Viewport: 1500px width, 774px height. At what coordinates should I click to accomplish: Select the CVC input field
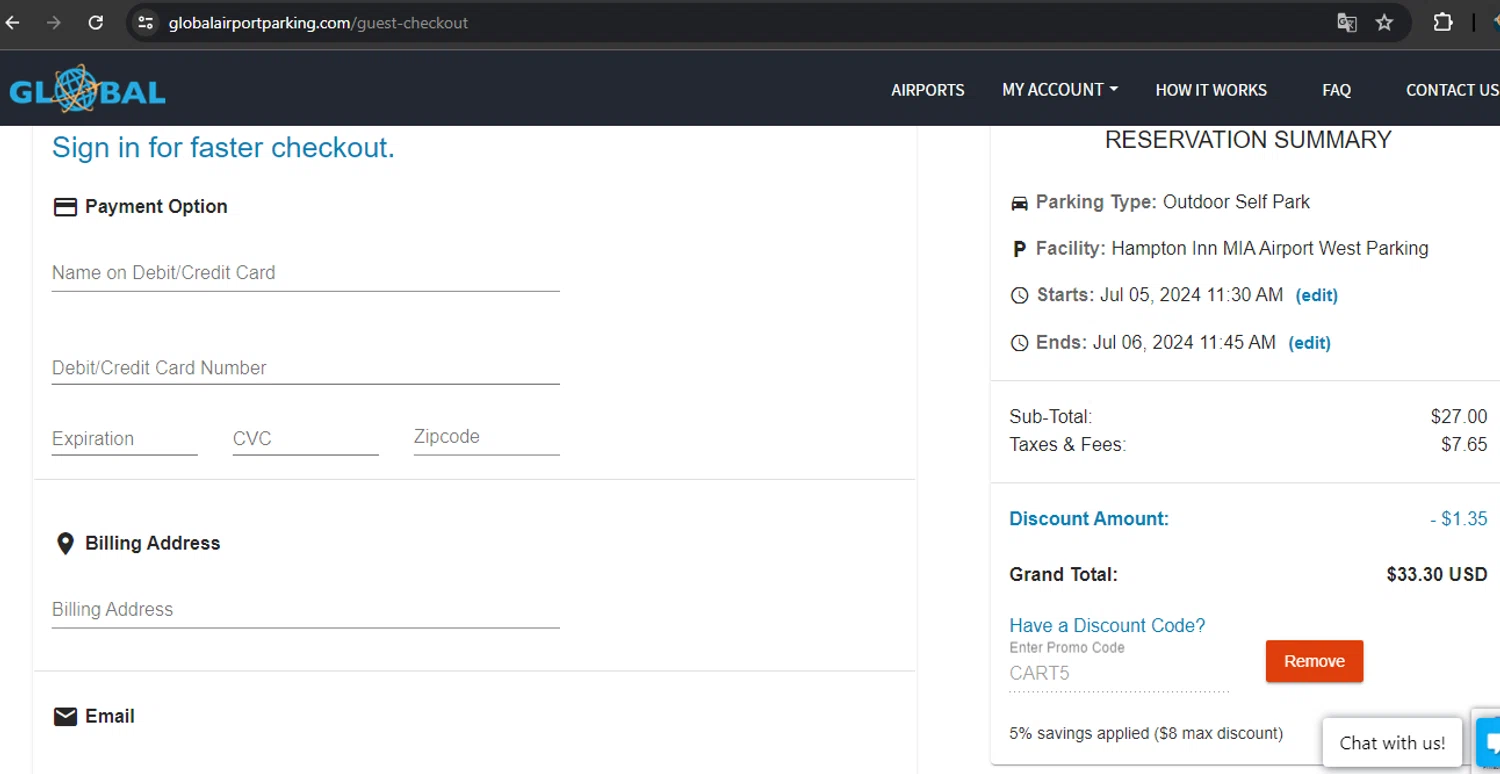305,439
